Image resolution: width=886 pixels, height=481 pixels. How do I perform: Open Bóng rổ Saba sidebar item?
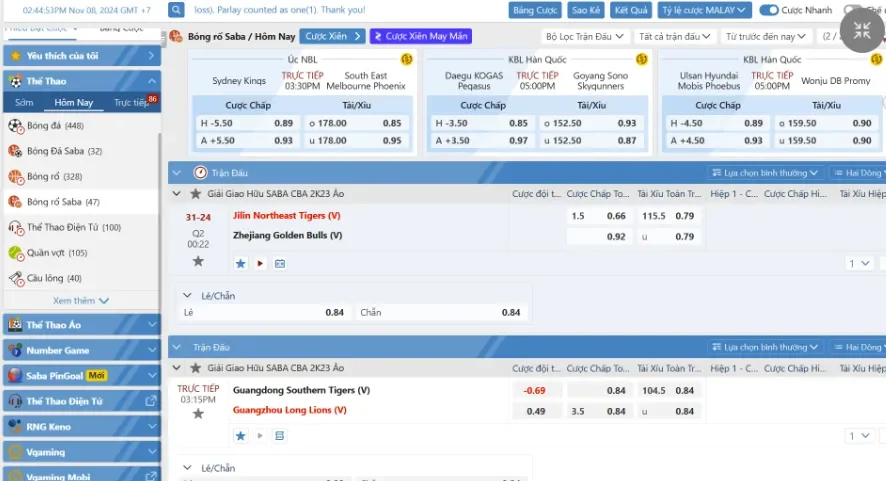pos(62,202)
